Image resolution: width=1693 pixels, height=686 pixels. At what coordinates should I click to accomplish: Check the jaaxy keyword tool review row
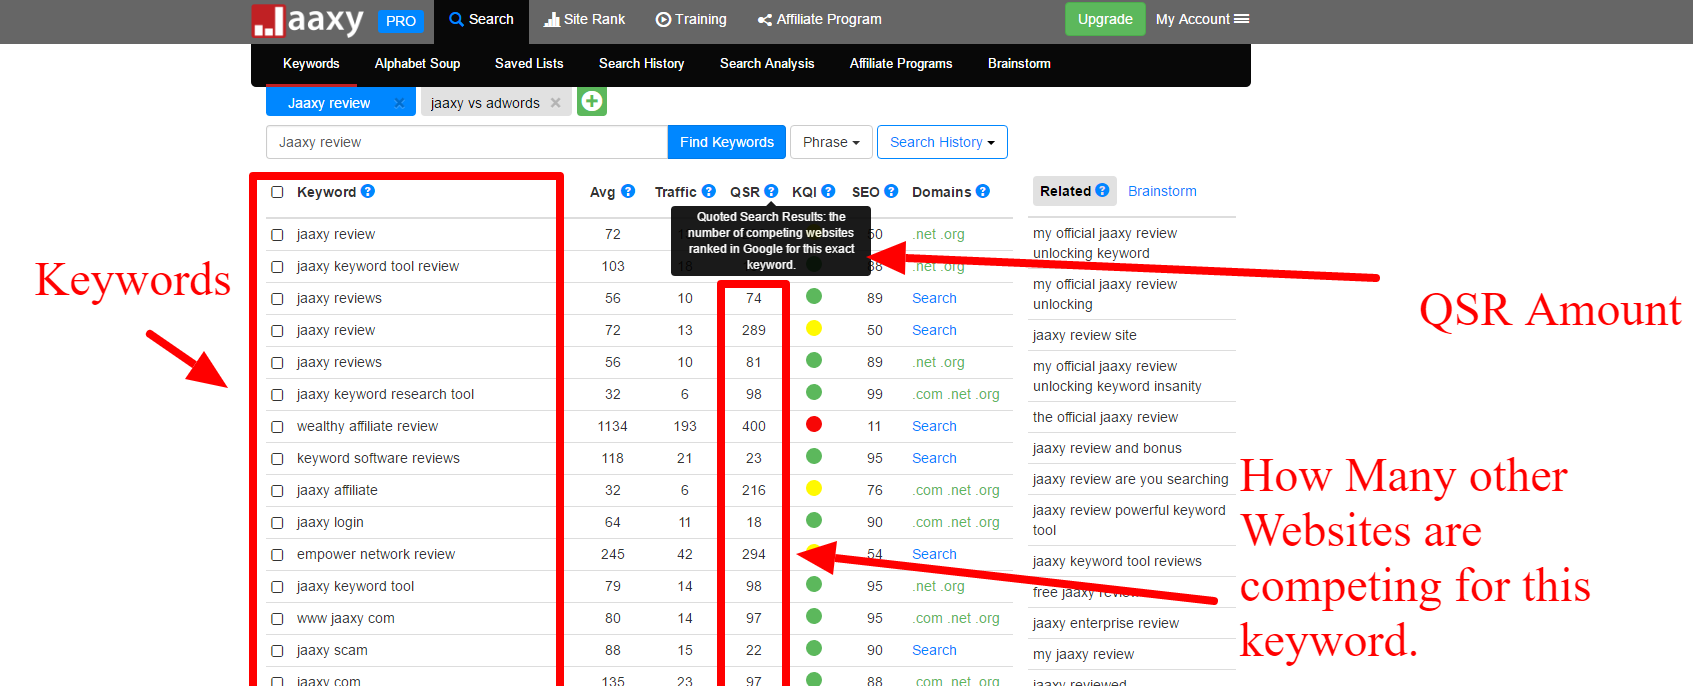click(x=277, y=267)
